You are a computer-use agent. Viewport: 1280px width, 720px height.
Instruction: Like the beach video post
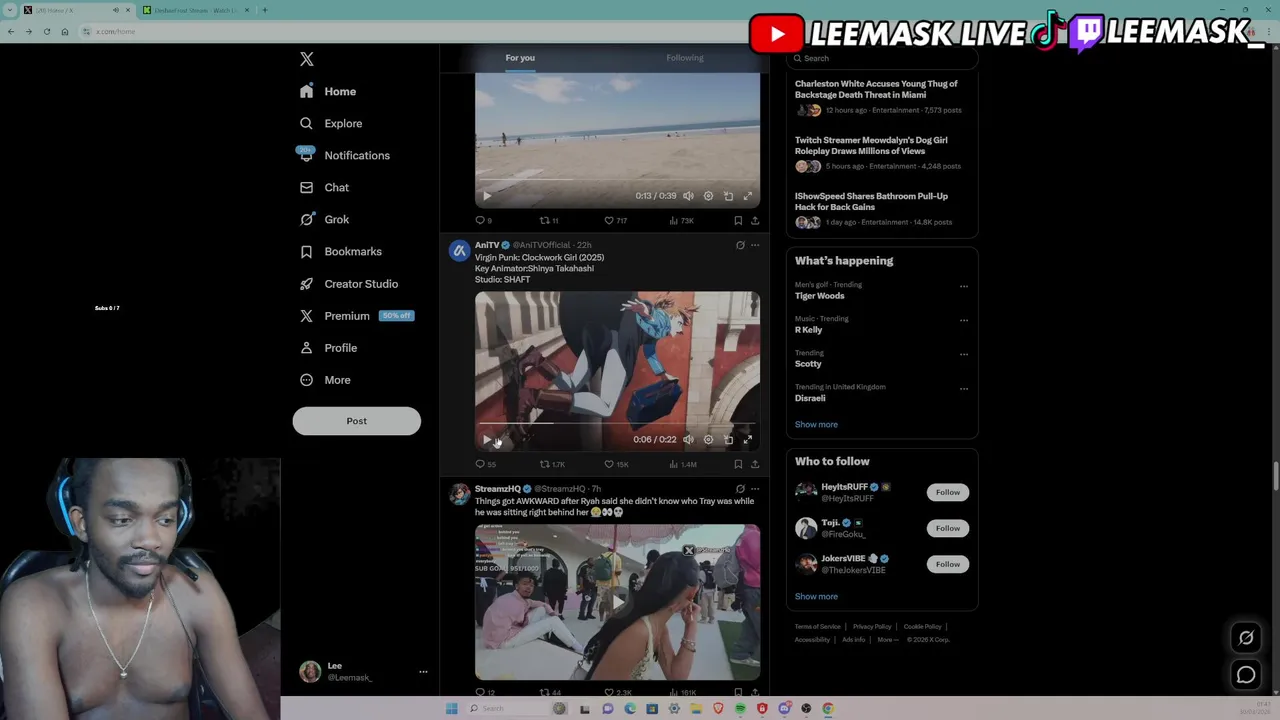[x=615, y=220]
